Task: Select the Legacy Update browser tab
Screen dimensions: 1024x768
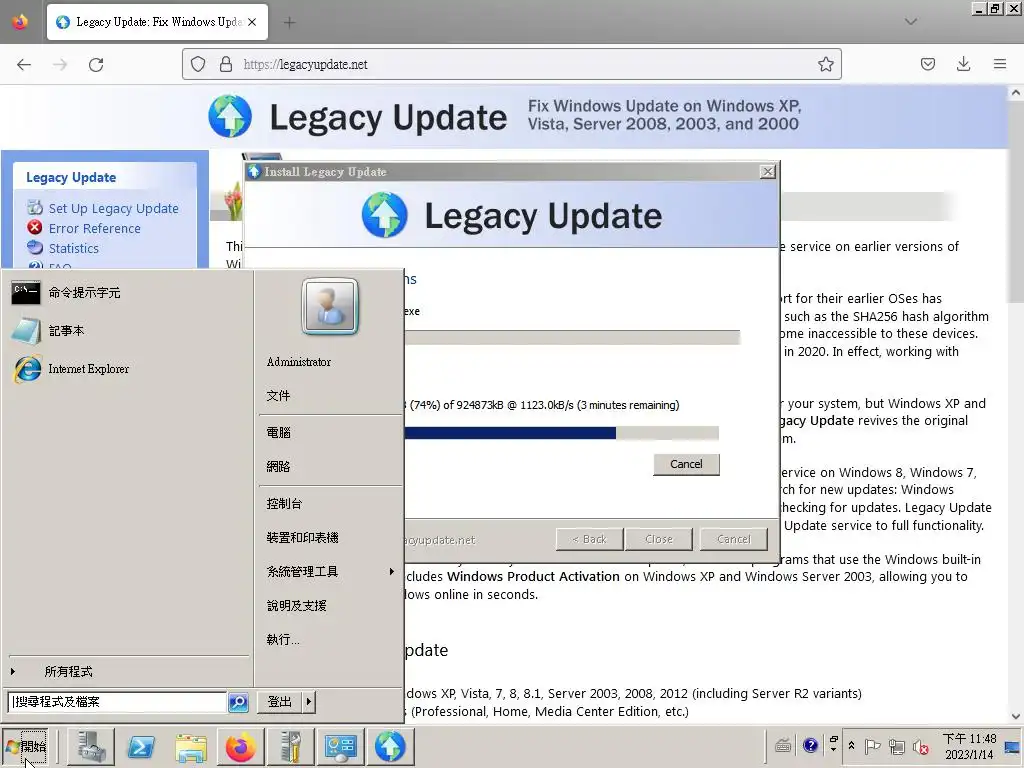Action: [157, 22]
